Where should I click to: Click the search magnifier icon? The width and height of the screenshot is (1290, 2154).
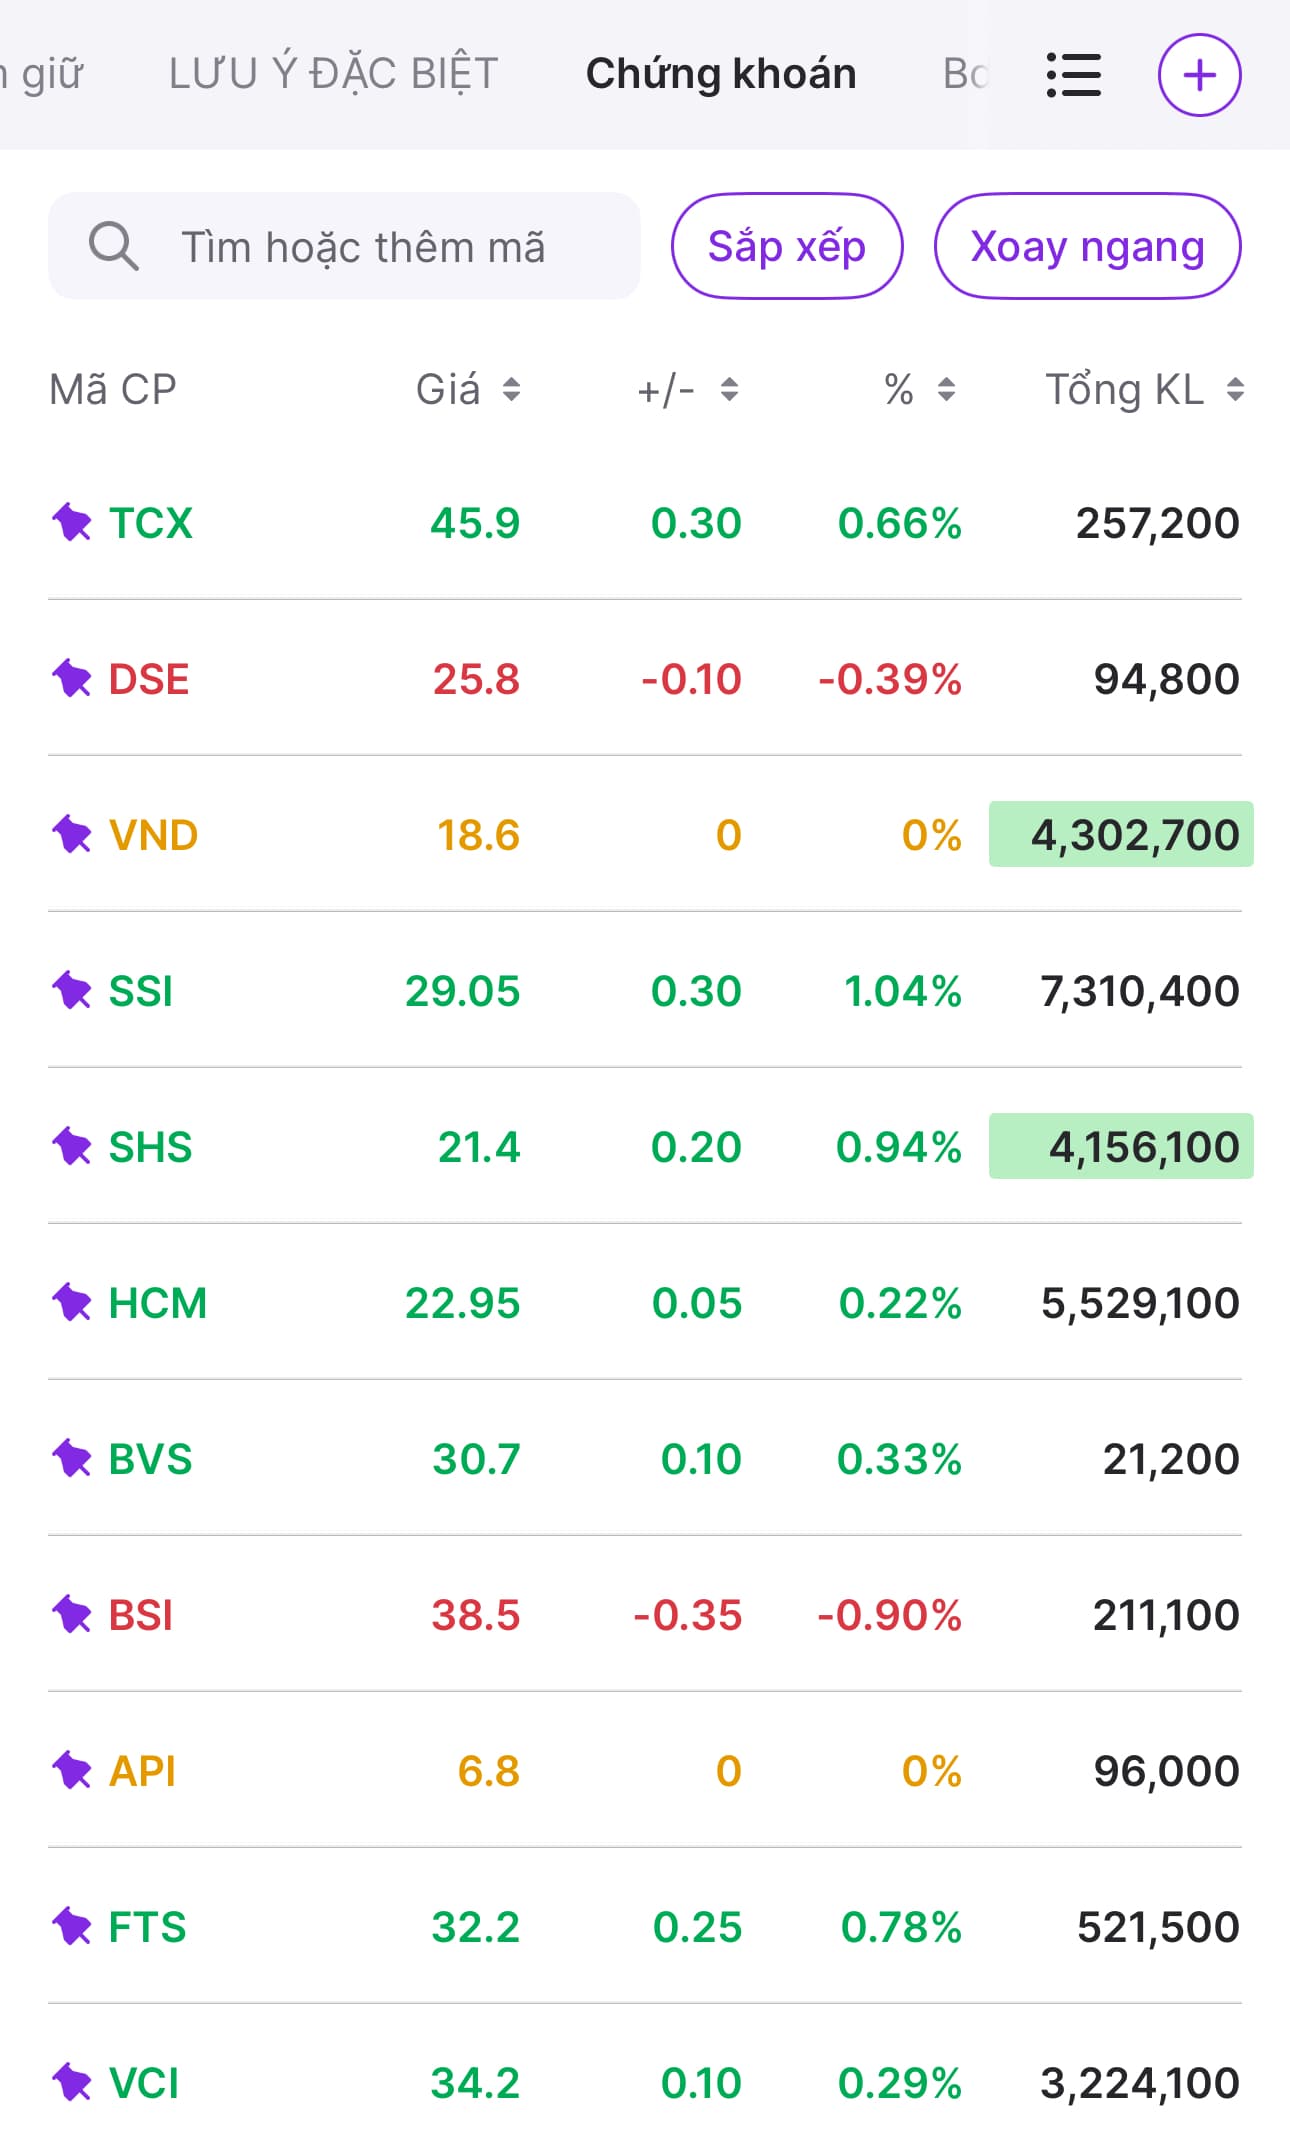(x=113, y=246)
